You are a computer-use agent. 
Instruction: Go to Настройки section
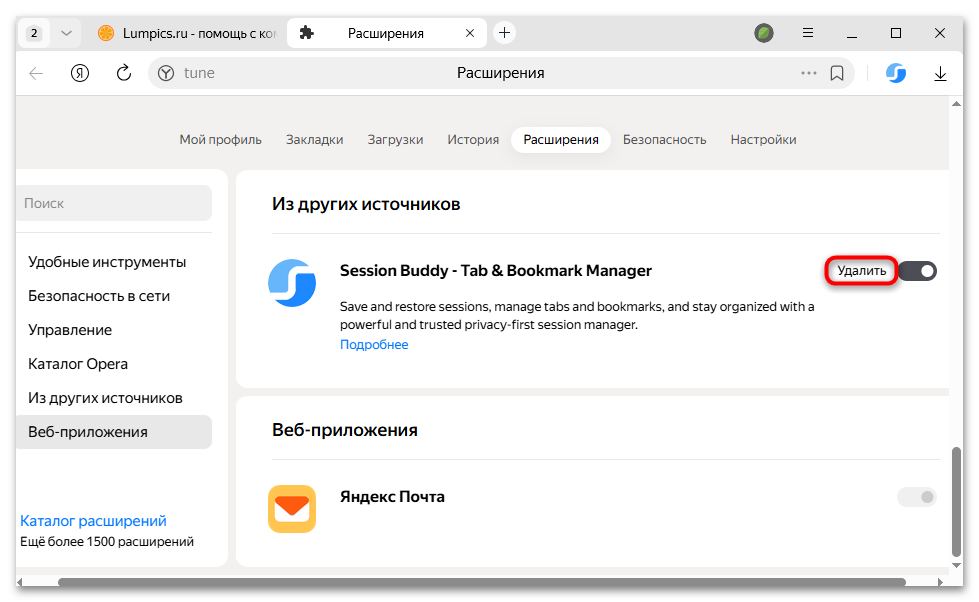point(764,140)
